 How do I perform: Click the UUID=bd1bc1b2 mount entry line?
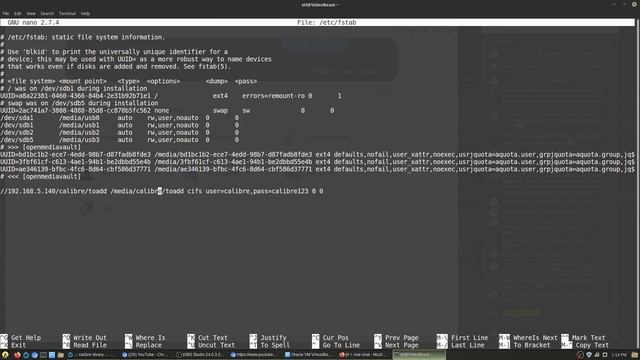pyautogui.click(x=318, y=154)
